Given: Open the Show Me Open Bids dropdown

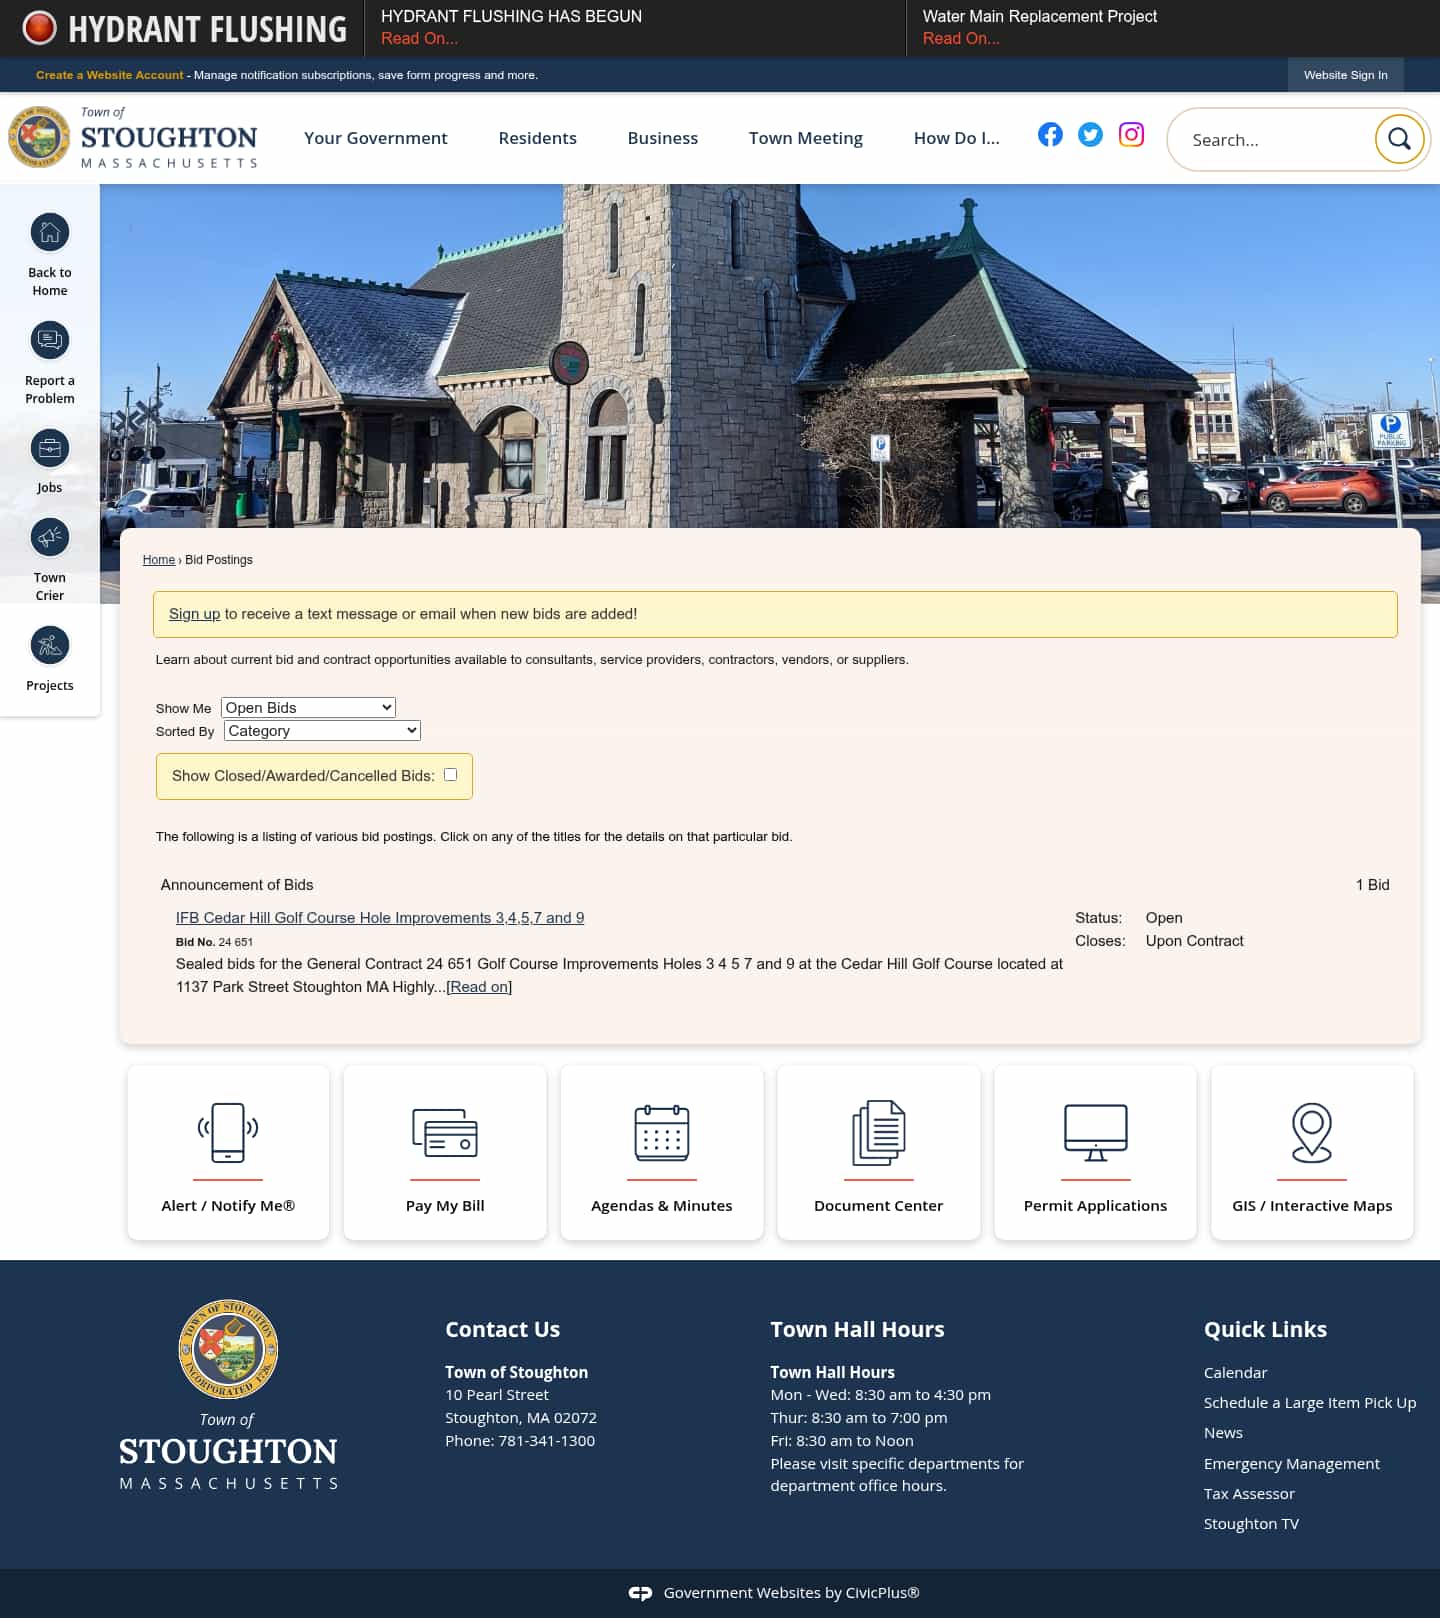Looking at the screenshot, I should point(308,707).
